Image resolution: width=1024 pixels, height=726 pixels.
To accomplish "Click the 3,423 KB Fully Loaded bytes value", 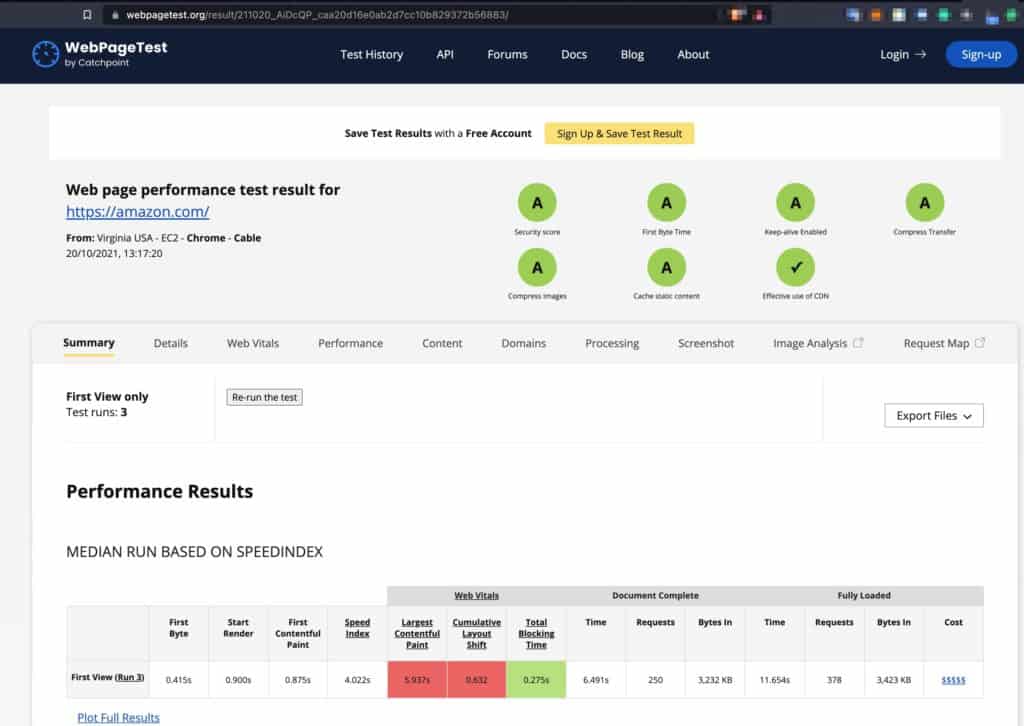I will coord(893,680).
